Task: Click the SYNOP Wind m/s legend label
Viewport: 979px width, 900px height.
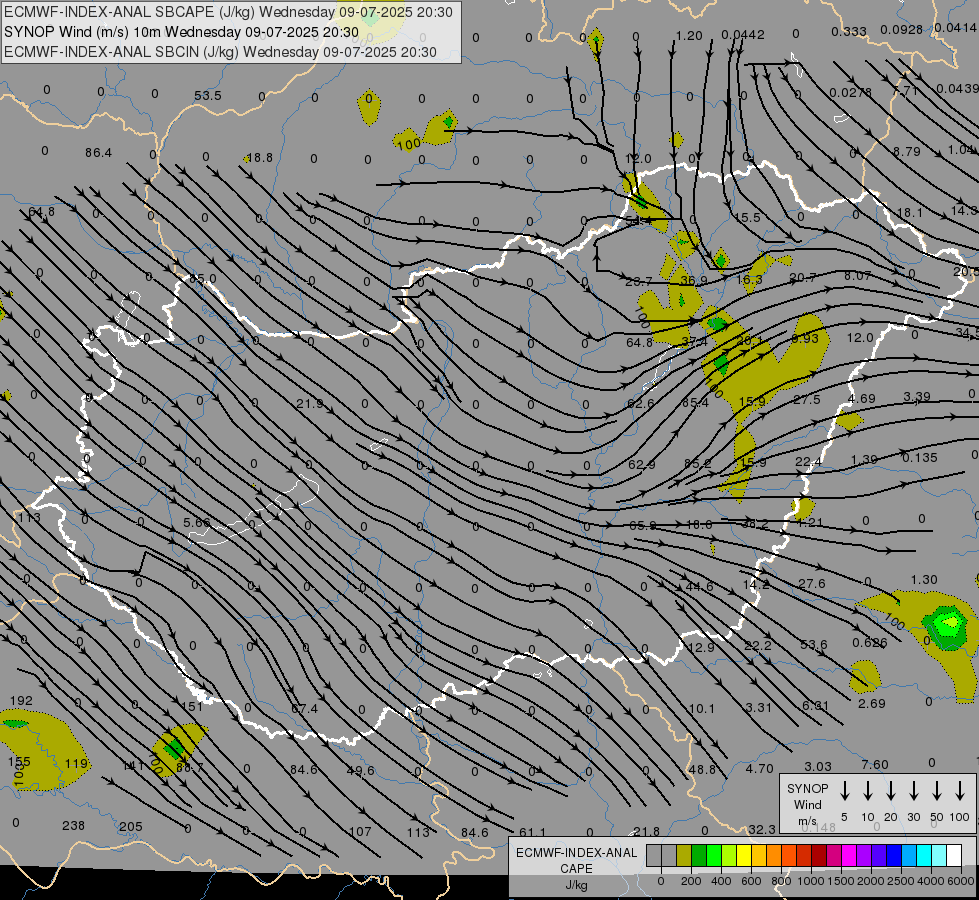Action: click(x=807, y=804)
